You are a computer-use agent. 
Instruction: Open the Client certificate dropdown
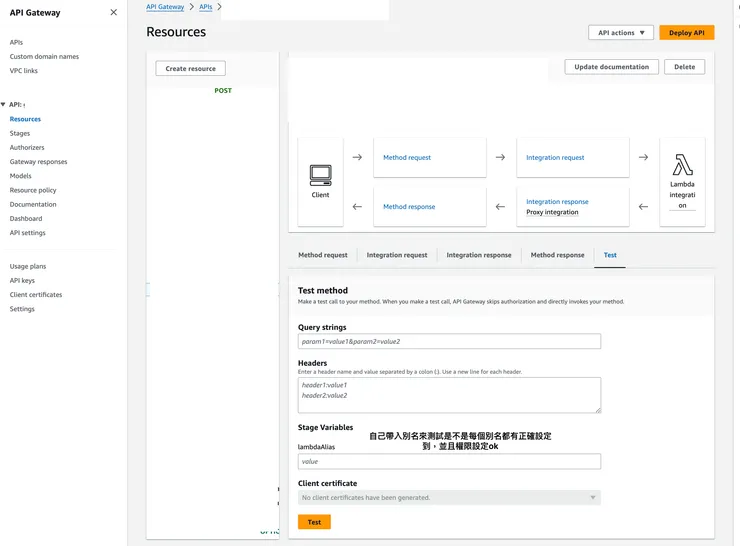[449, 497]
